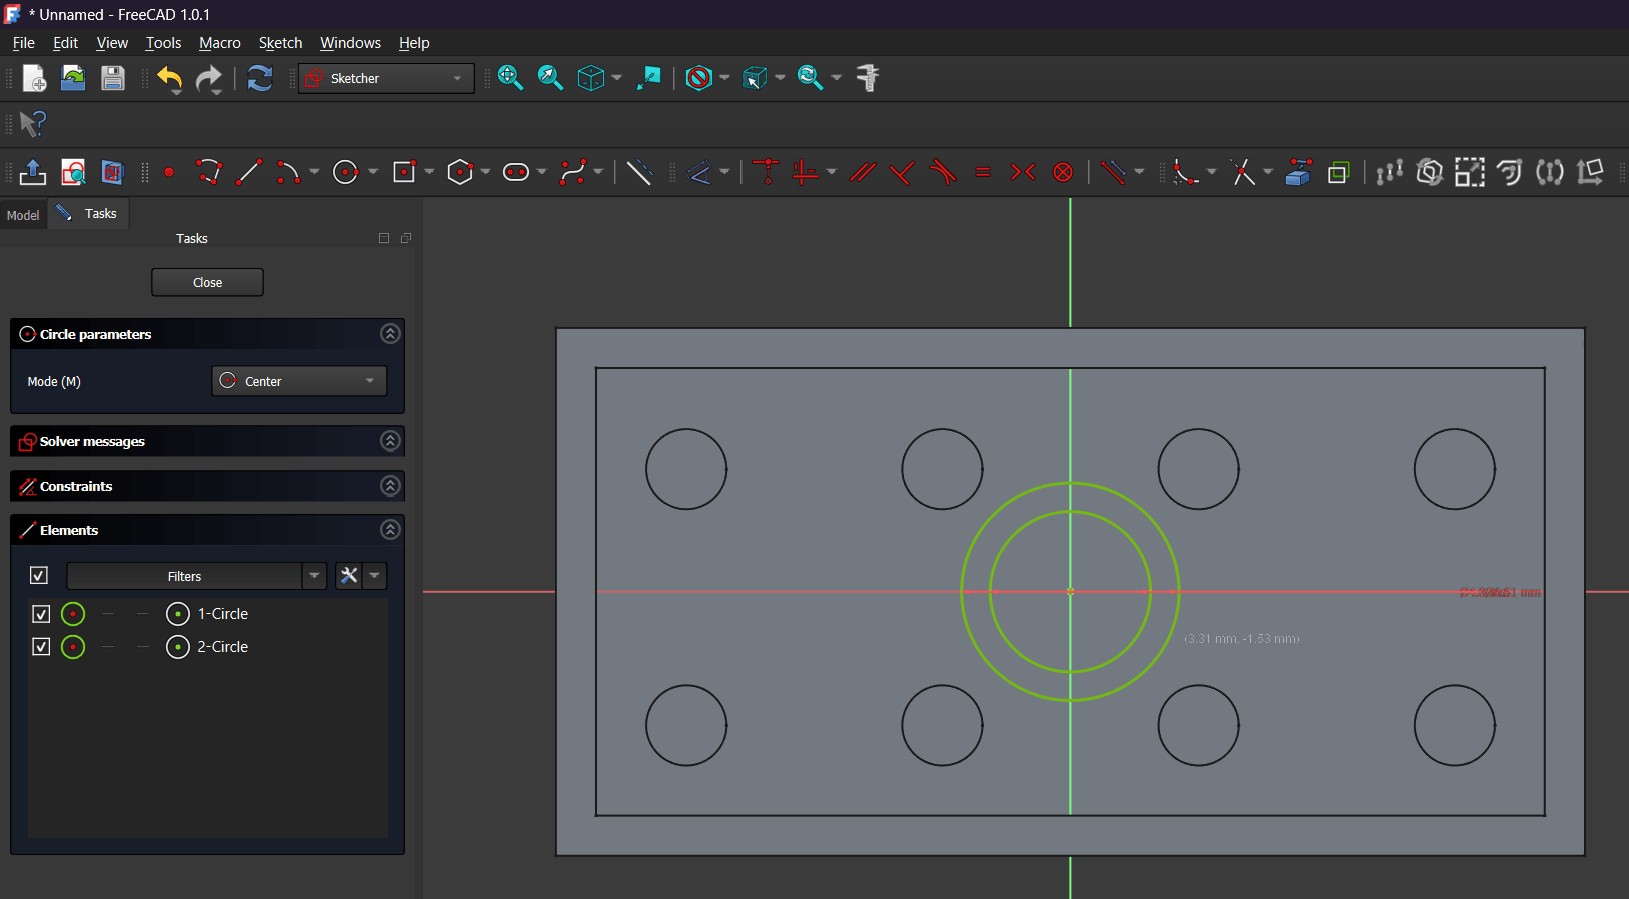The width and height of the screenshot is (1629, 899).
Task: Click the Filters button in Elements
Action: (185, 576)
